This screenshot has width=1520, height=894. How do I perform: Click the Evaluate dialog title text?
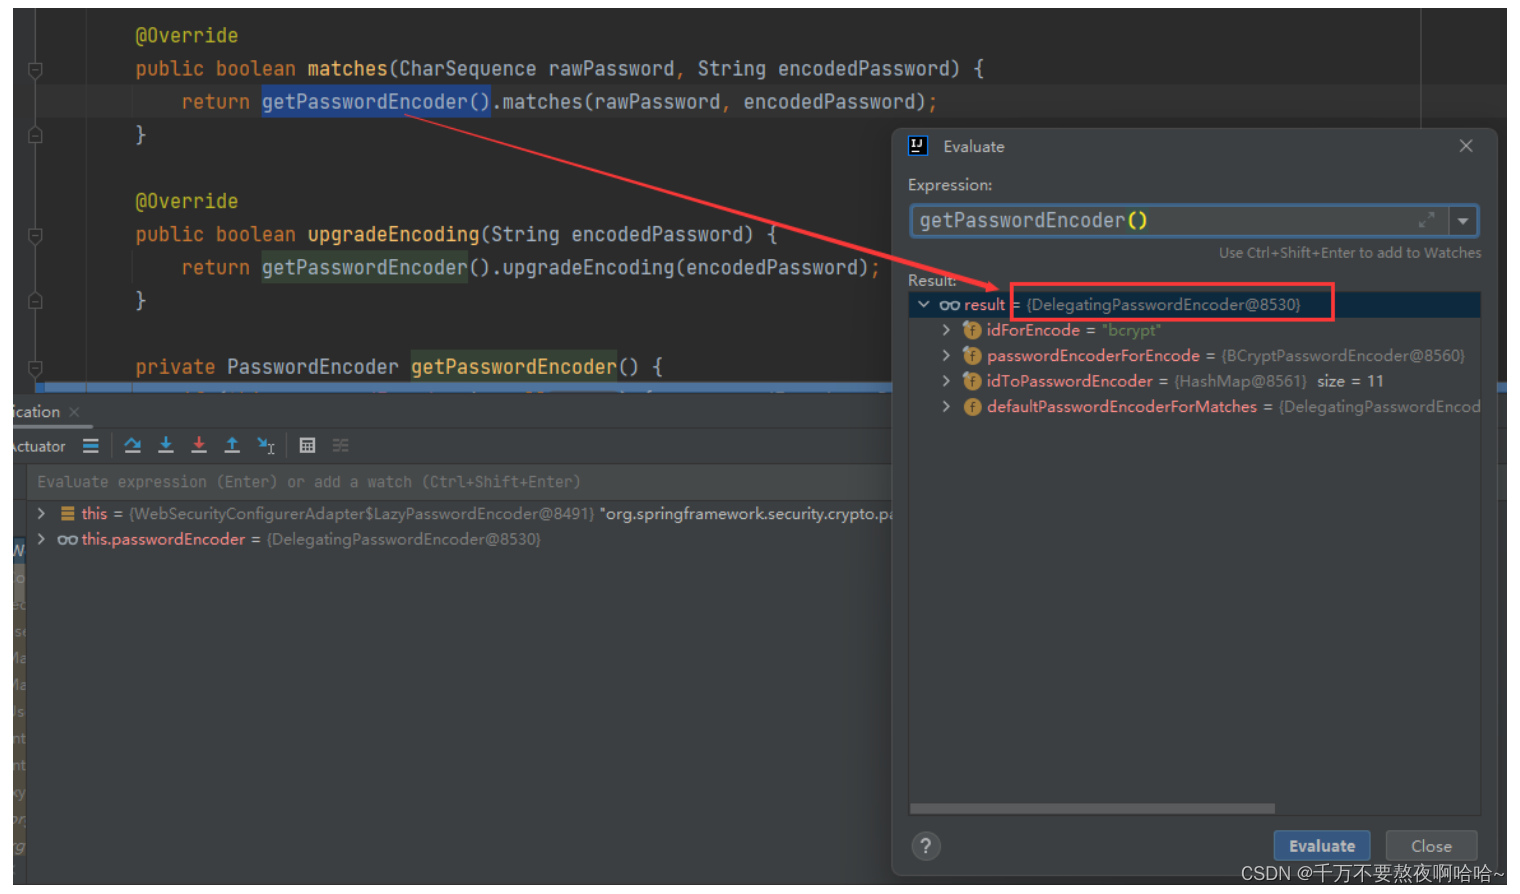tap(973, 146)
